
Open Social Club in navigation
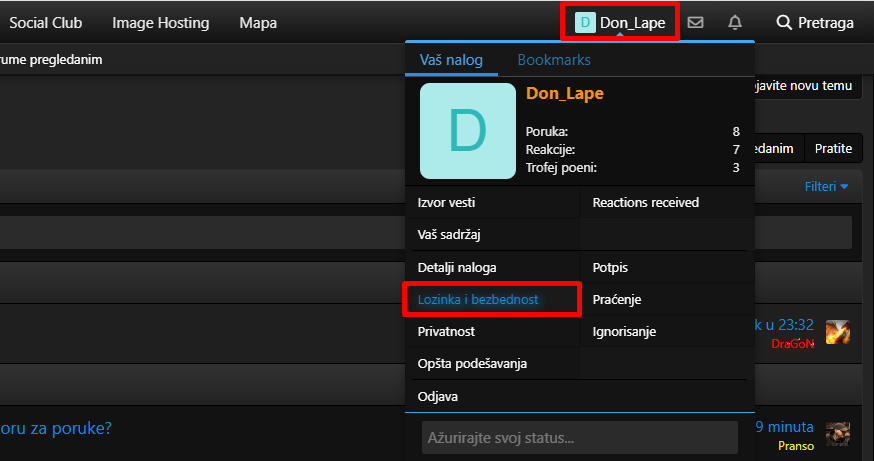tap(46, 23)
